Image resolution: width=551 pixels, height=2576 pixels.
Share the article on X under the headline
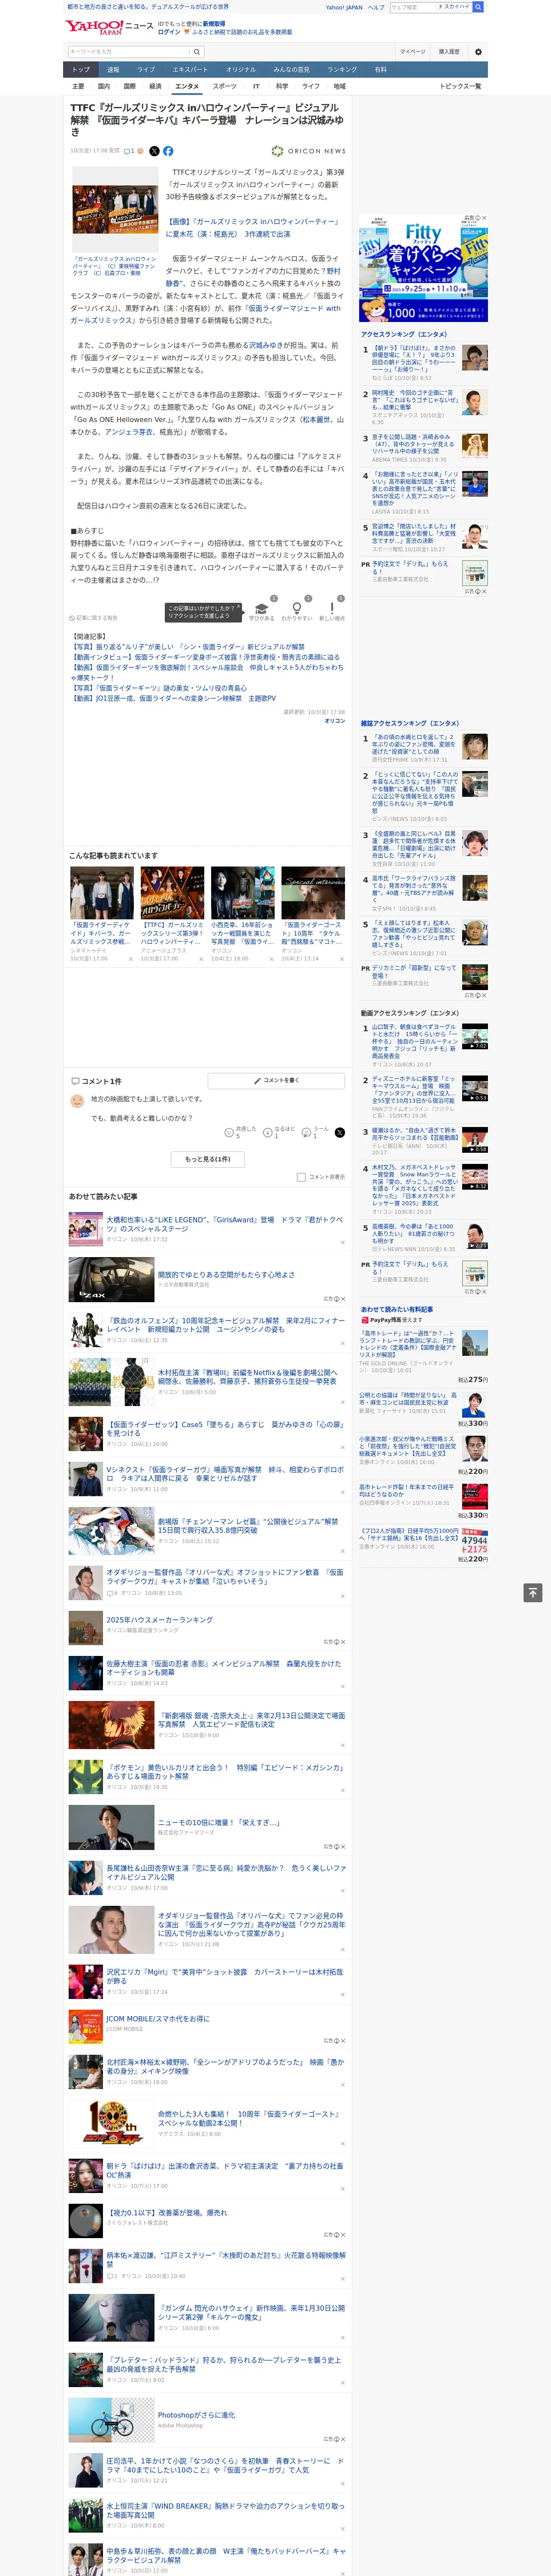coord(154,151)
